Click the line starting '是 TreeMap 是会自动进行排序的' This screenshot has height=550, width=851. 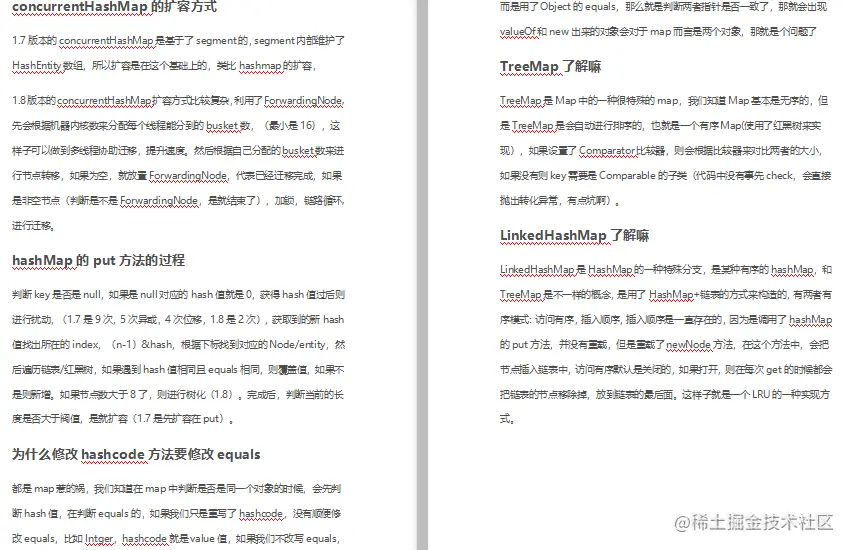tap(661, 126)
